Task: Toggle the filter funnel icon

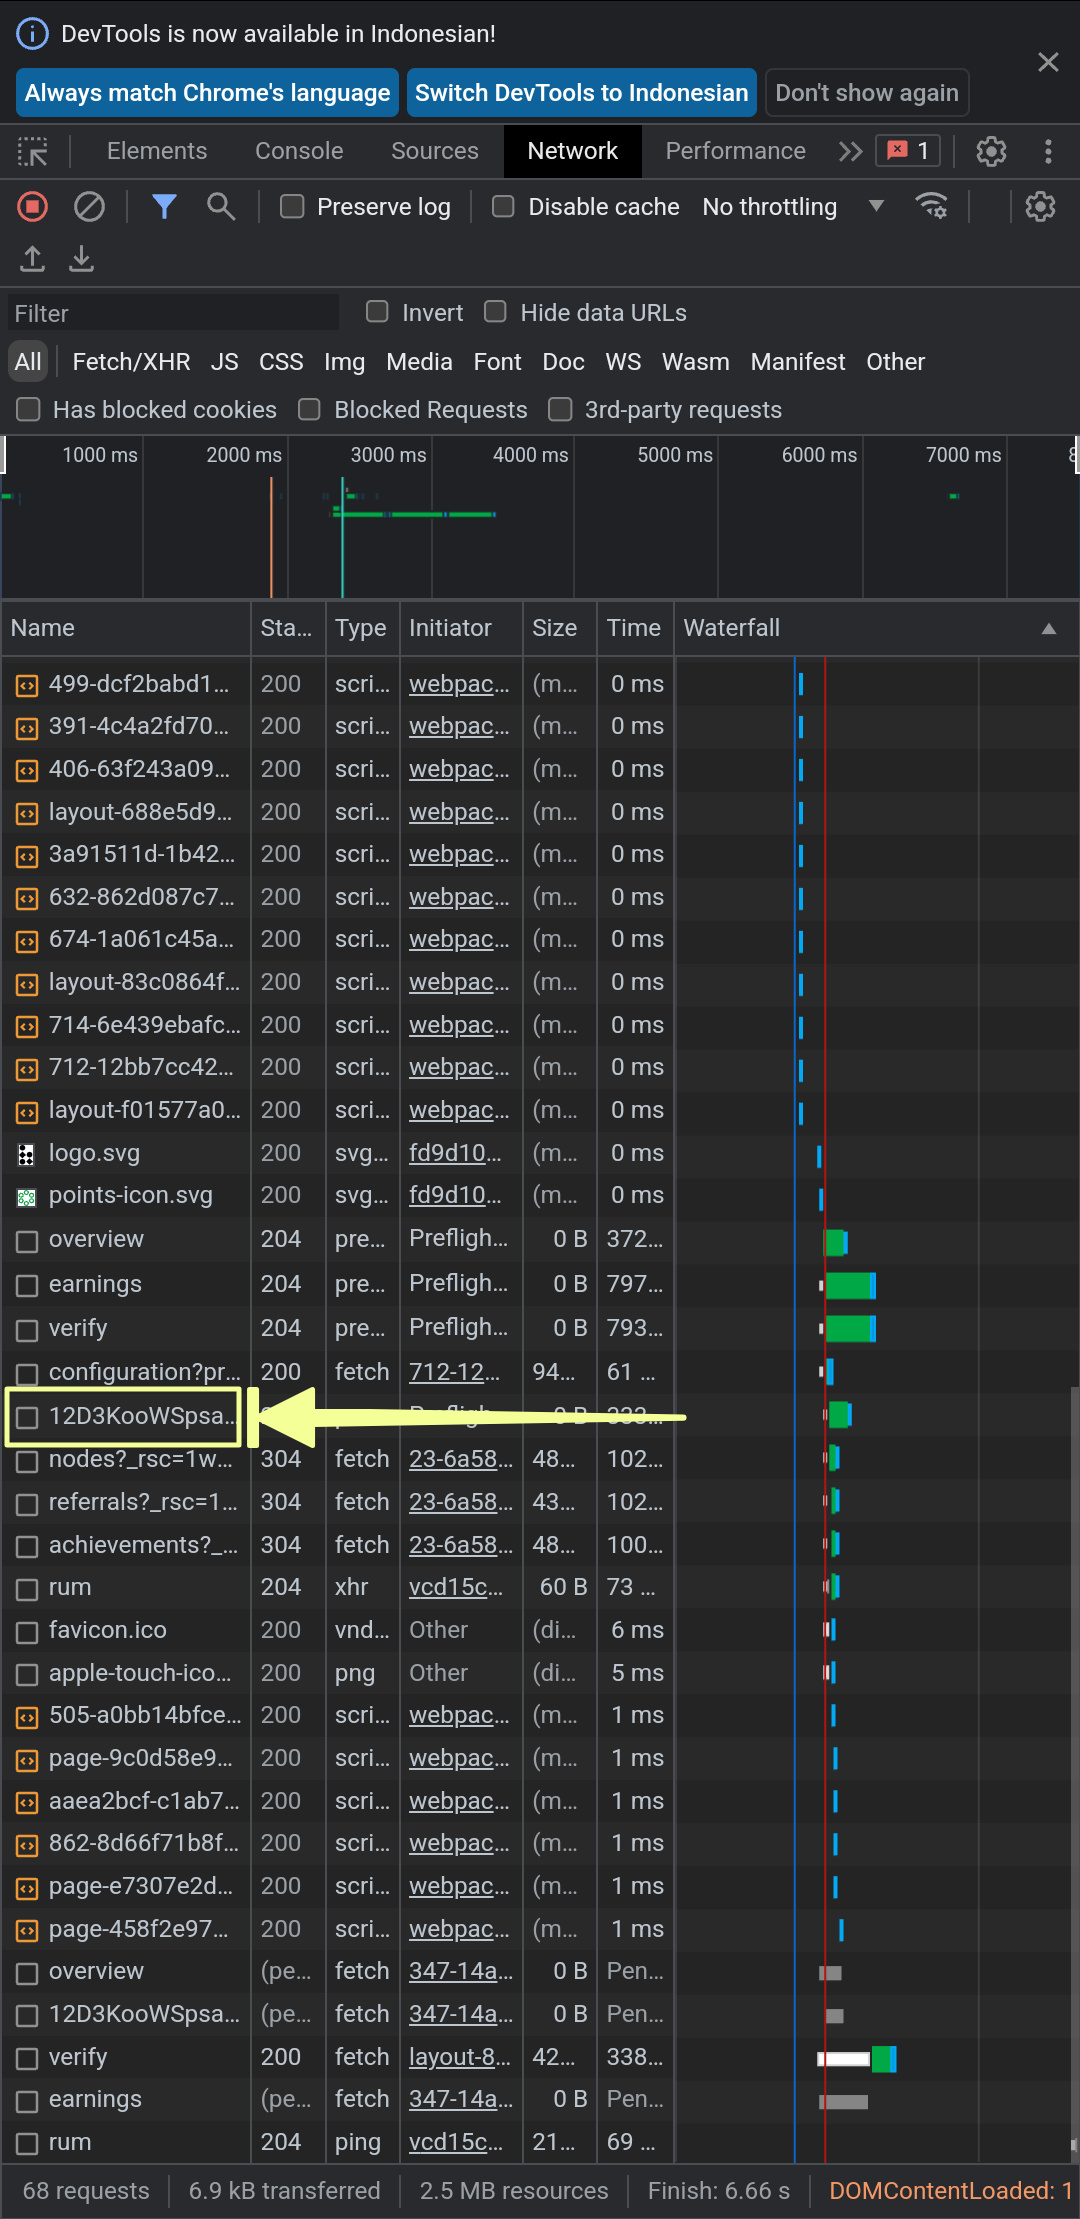Action: tap(164, 207)
